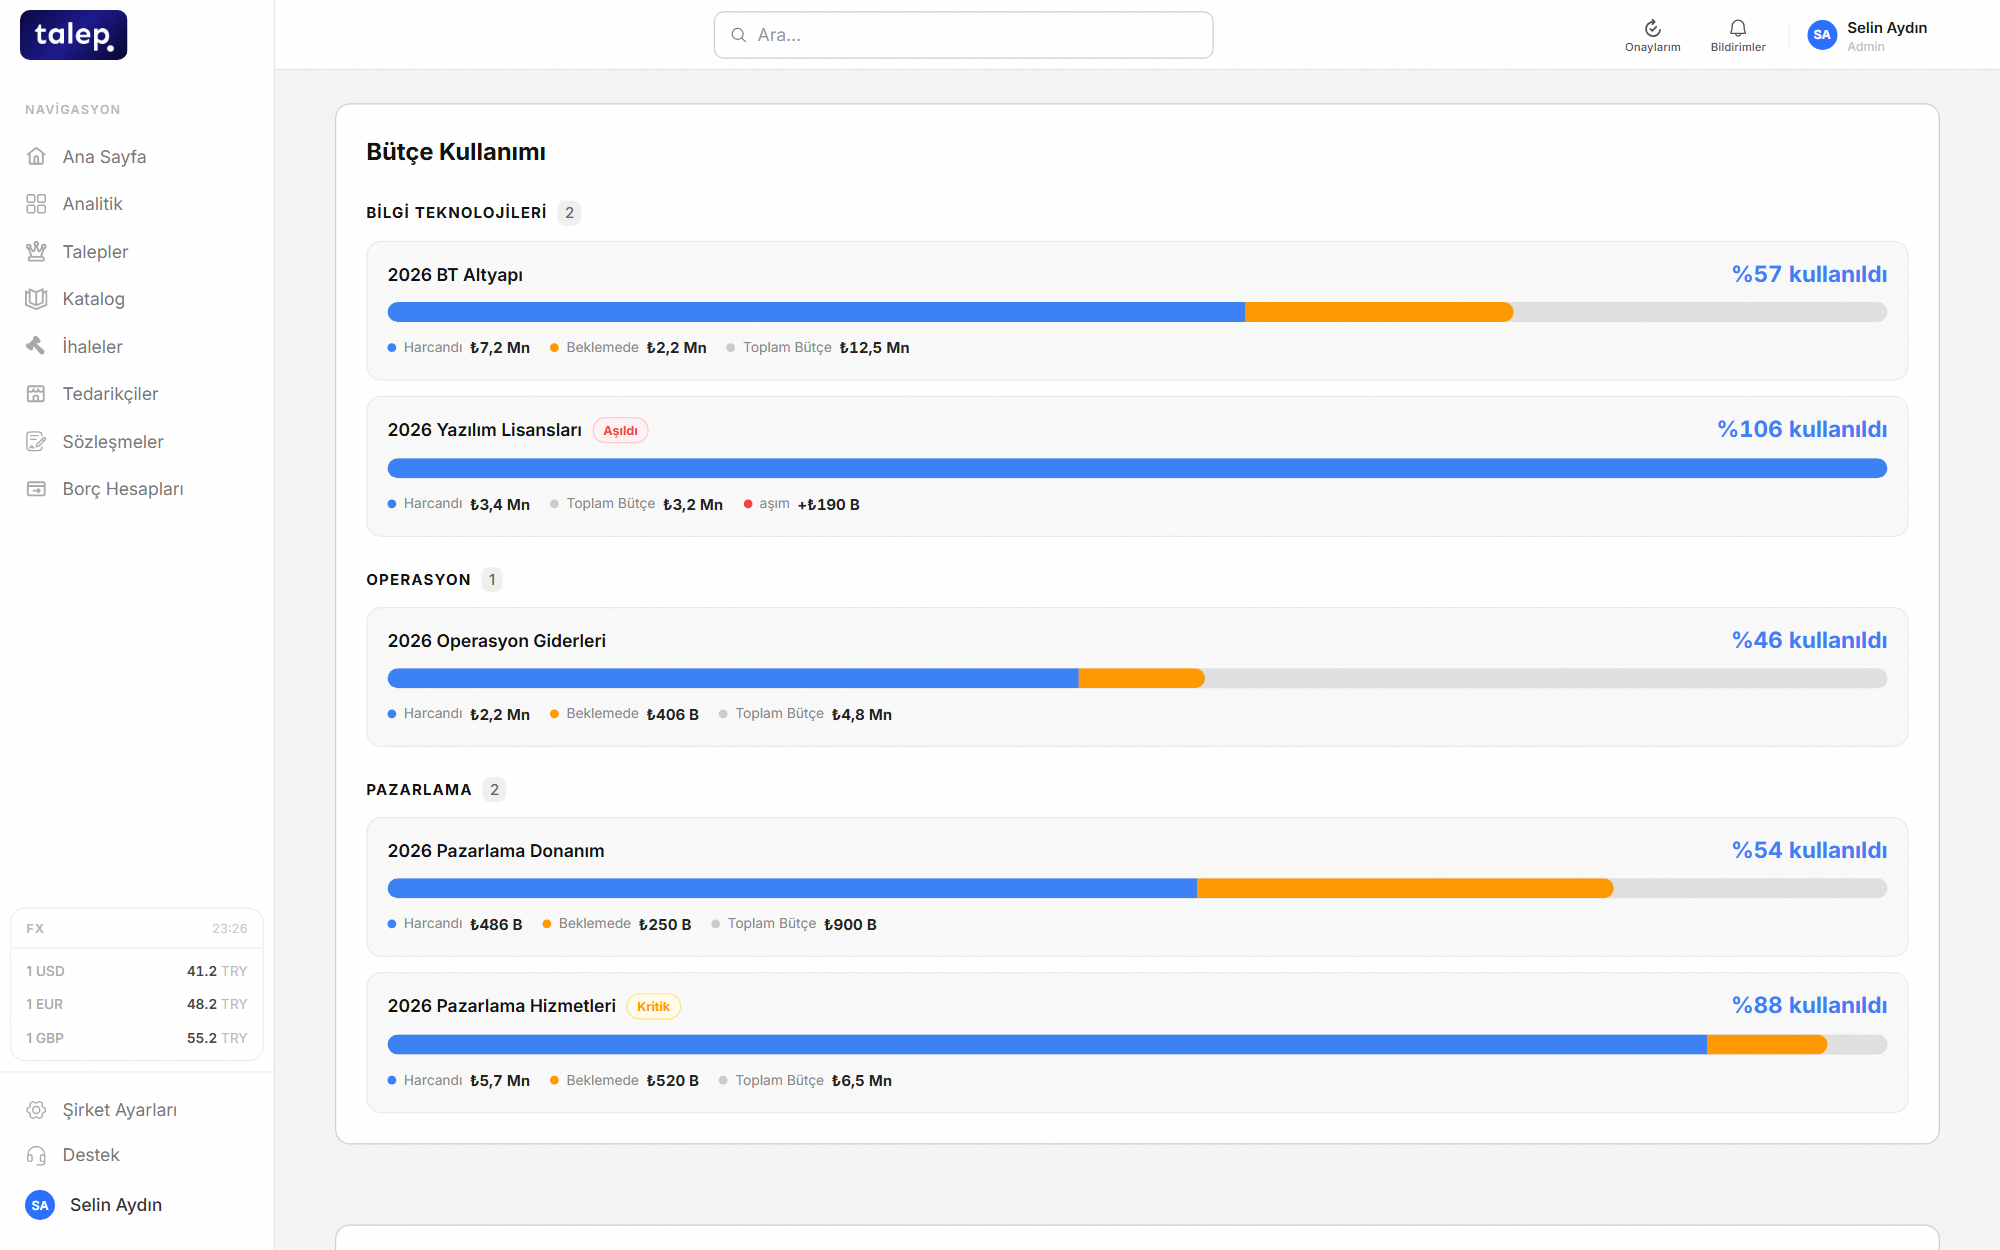Click the İhaleler gavel icon

click(x=36, y=346)
